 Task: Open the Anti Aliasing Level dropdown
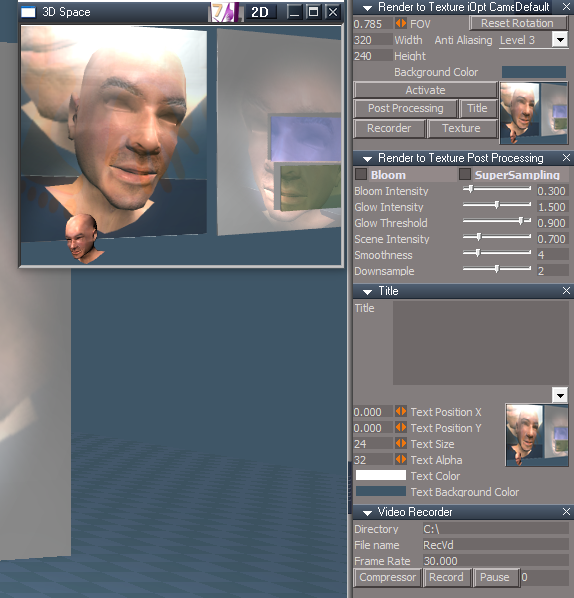(x=560, y=40)
